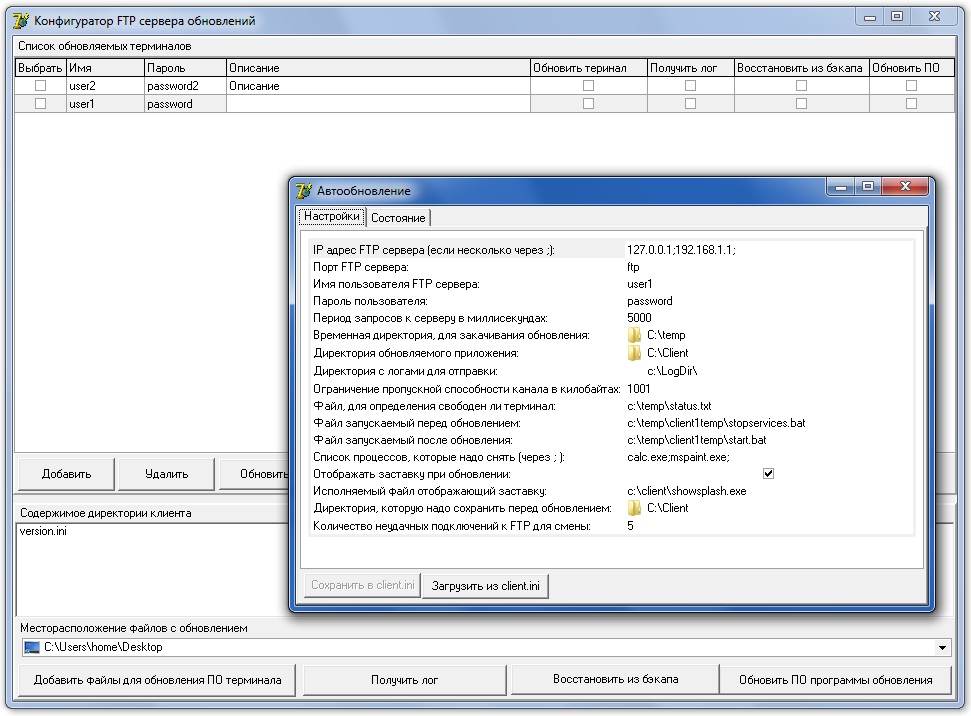Screen dimensions: 971x716
Task: Click the folder icon next to C:\temp
Action: 634,335
